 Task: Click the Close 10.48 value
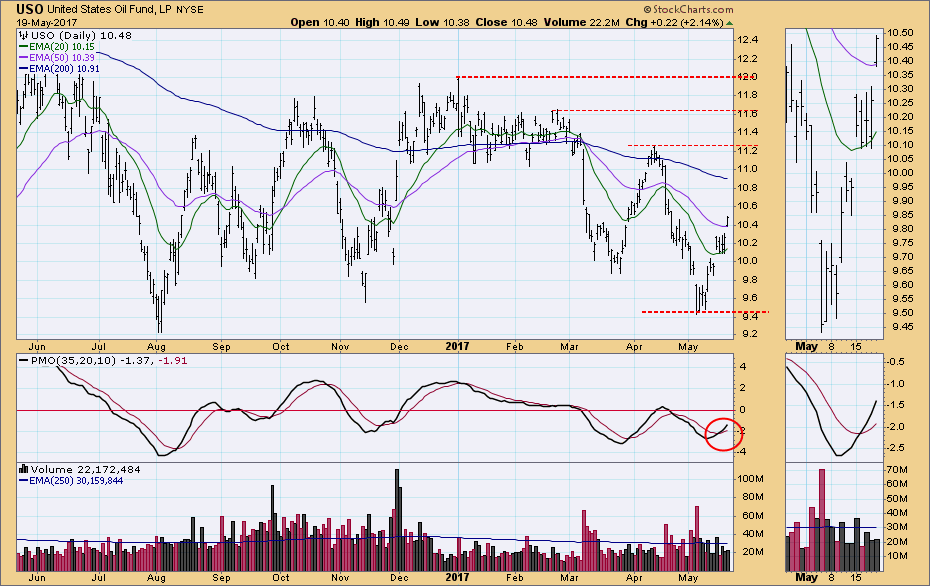pyautogui.click(x=507, y=22)
